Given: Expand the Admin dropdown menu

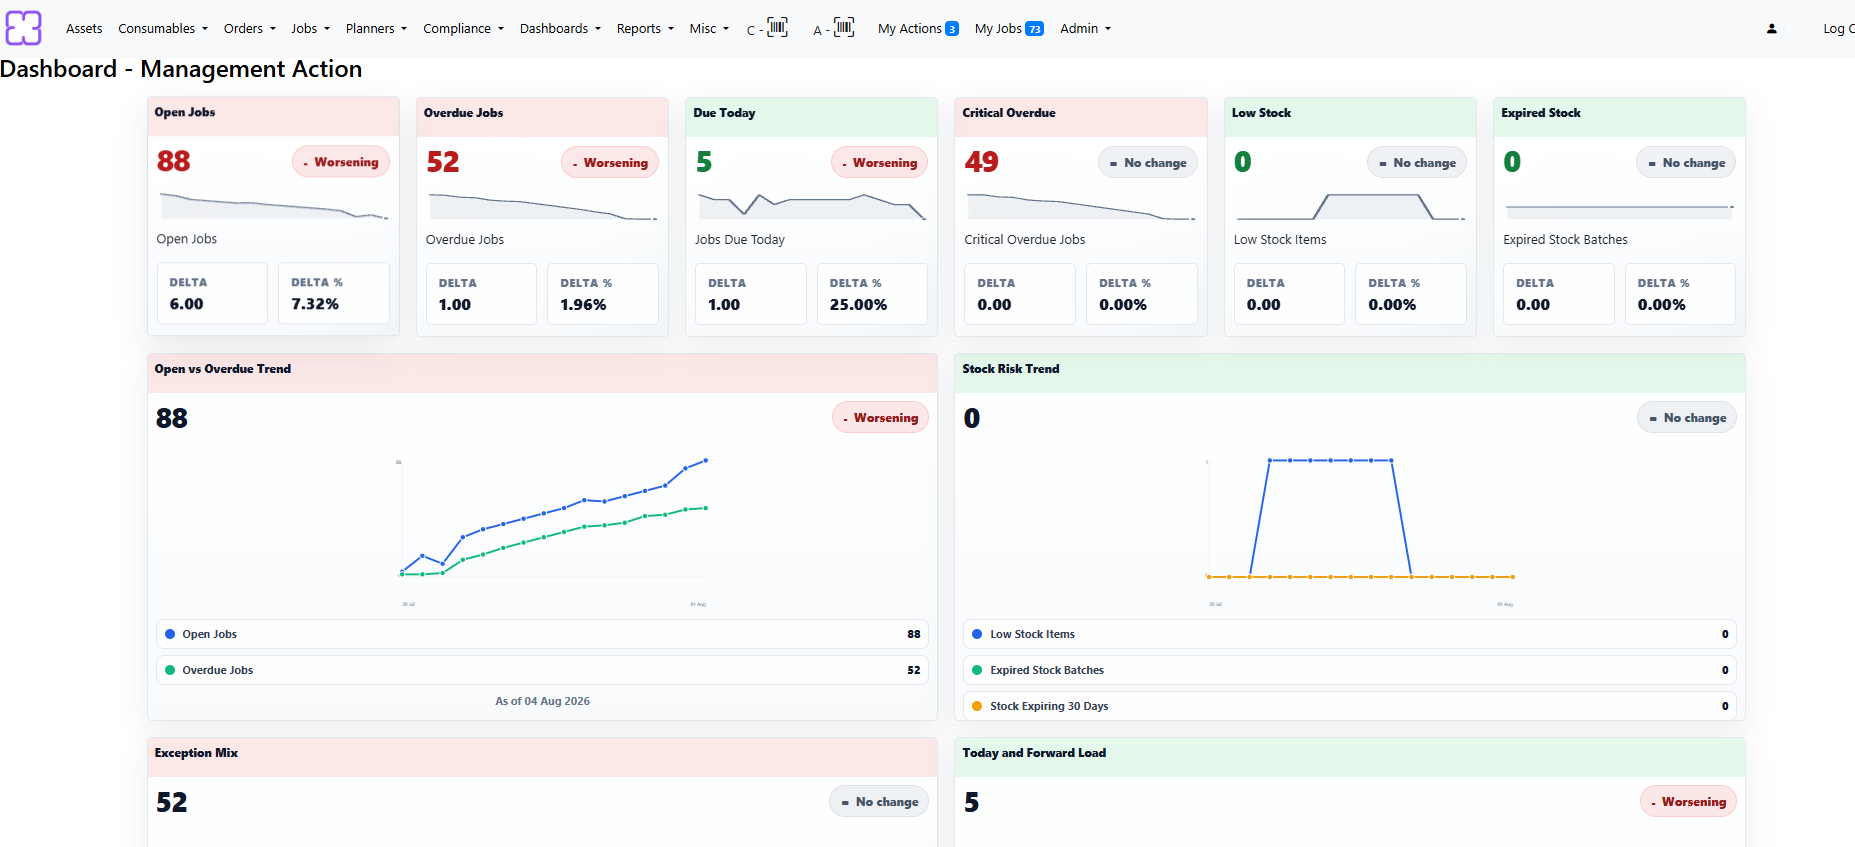Looking at the screenshot, I should pos(1085,29).
